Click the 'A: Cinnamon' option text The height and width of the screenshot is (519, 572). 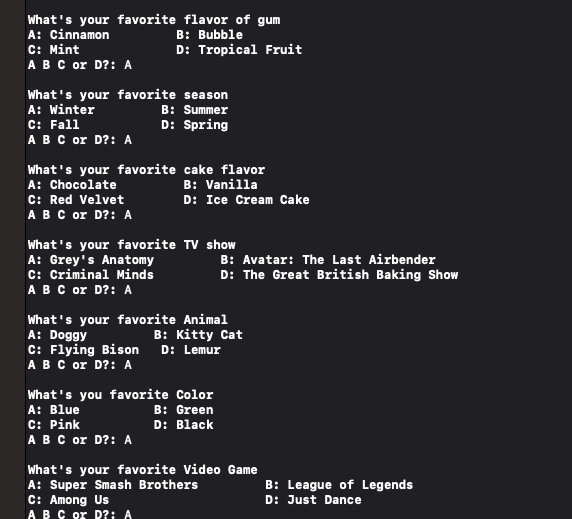pyautogui.click(x=69, y=35)
